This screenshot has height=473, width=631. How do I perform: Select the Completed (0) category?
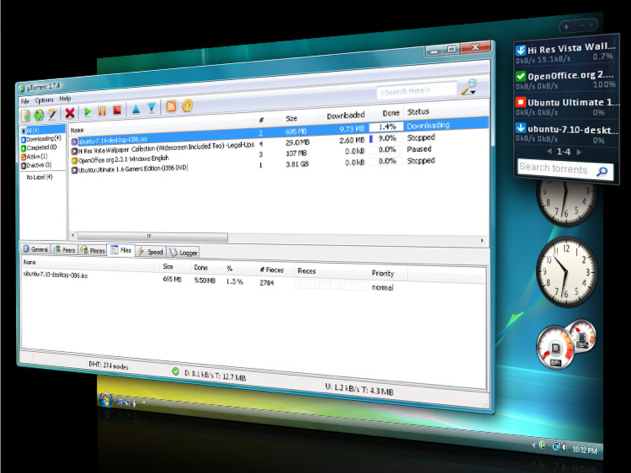[x=39, y=148]
